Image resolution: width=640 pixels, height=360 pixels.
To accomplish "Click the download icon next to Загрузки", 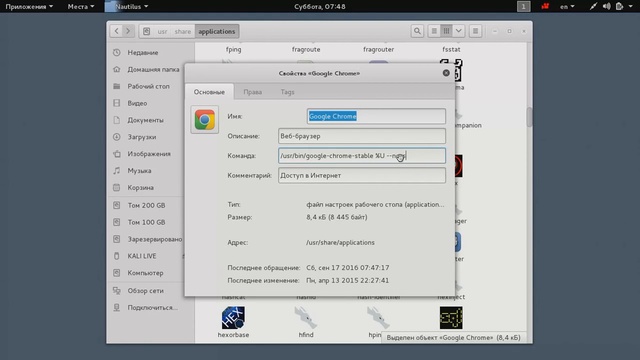I will coord(117,137).
